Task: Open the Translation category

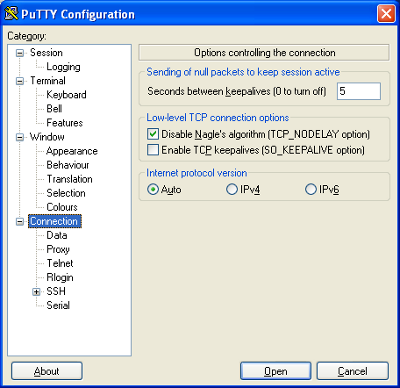Action: click(69, 179)
